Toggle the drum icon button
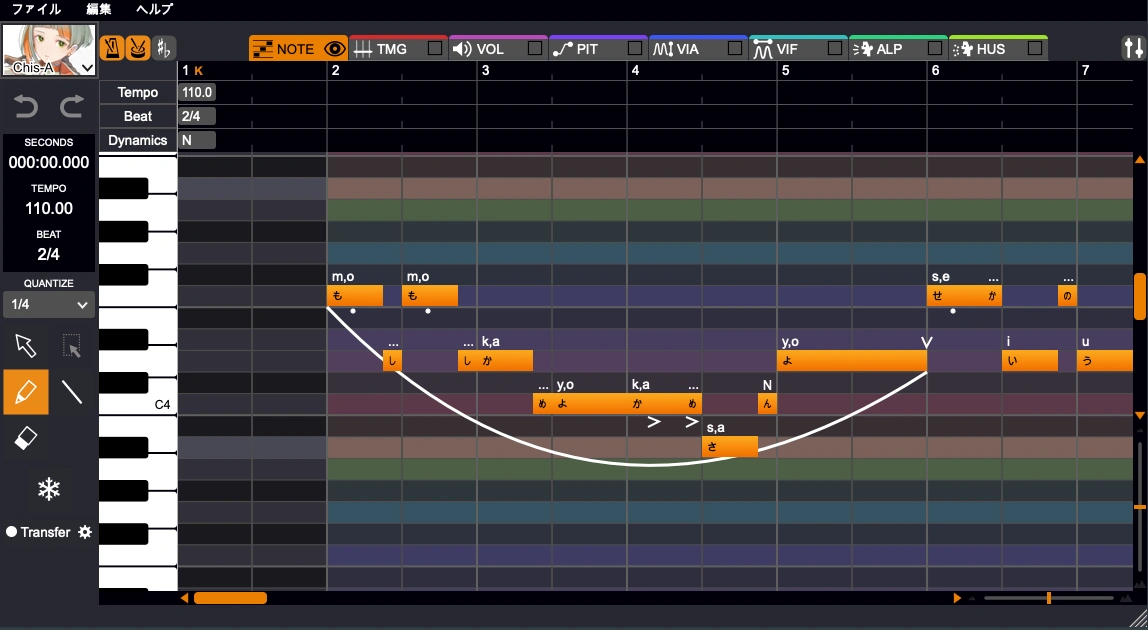Viewport: 1148px width, 630px height. click(138, 48)
